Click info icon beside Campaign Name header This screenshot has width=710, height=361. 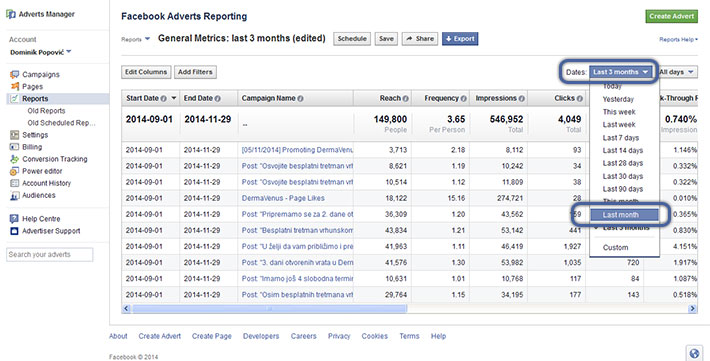(300, 98)
